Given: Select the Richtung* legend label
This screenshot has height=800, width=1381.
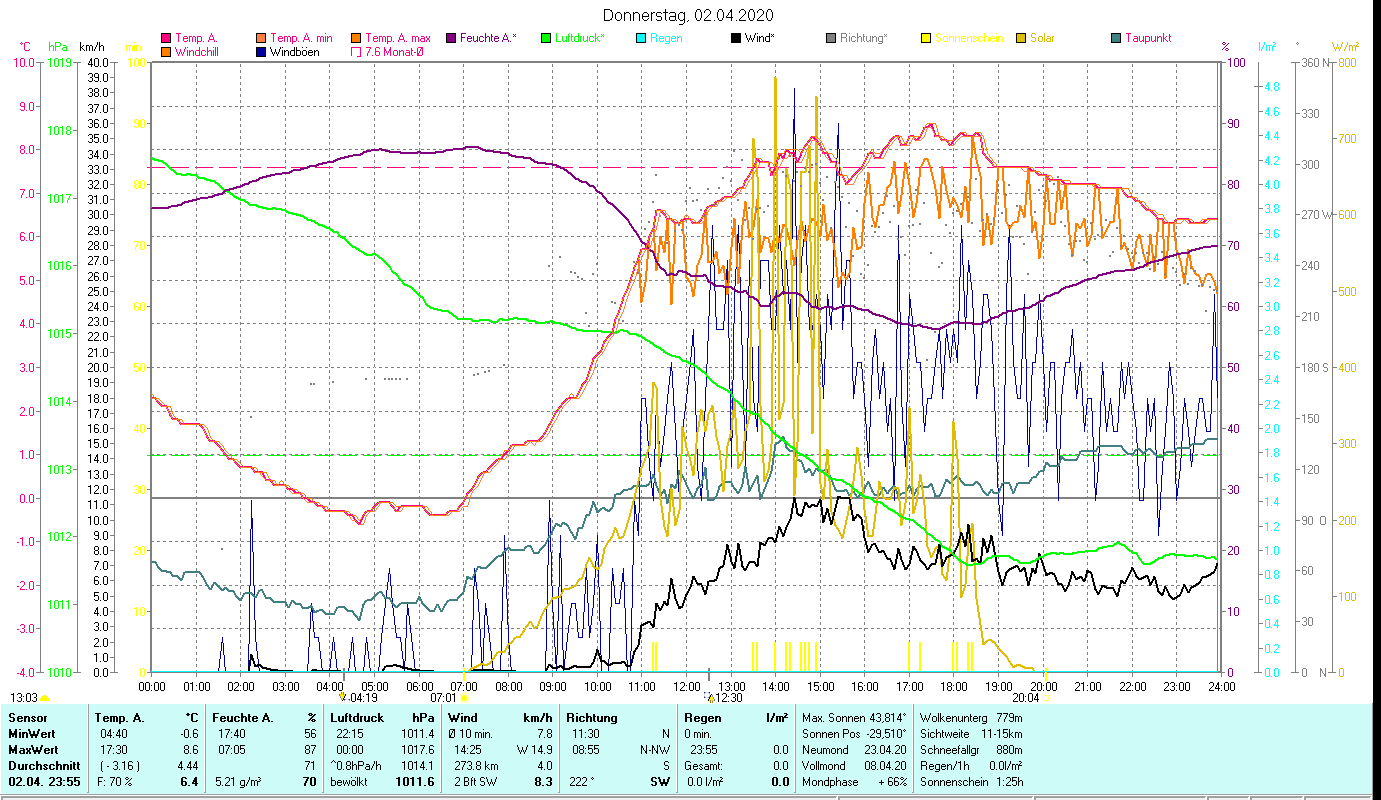Looking at the screenshot, I should (x=864, y=39).
